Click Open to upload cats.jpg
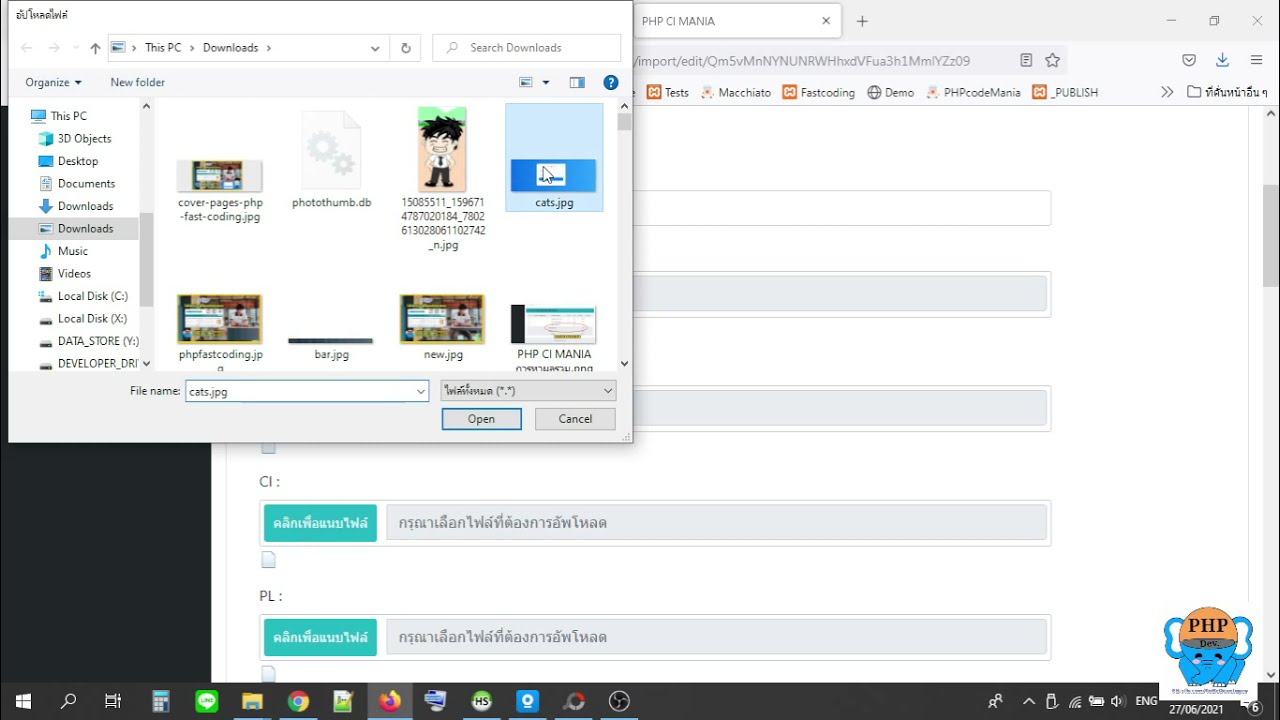Screen dimensions: 1280x720 tap(481, 419)
